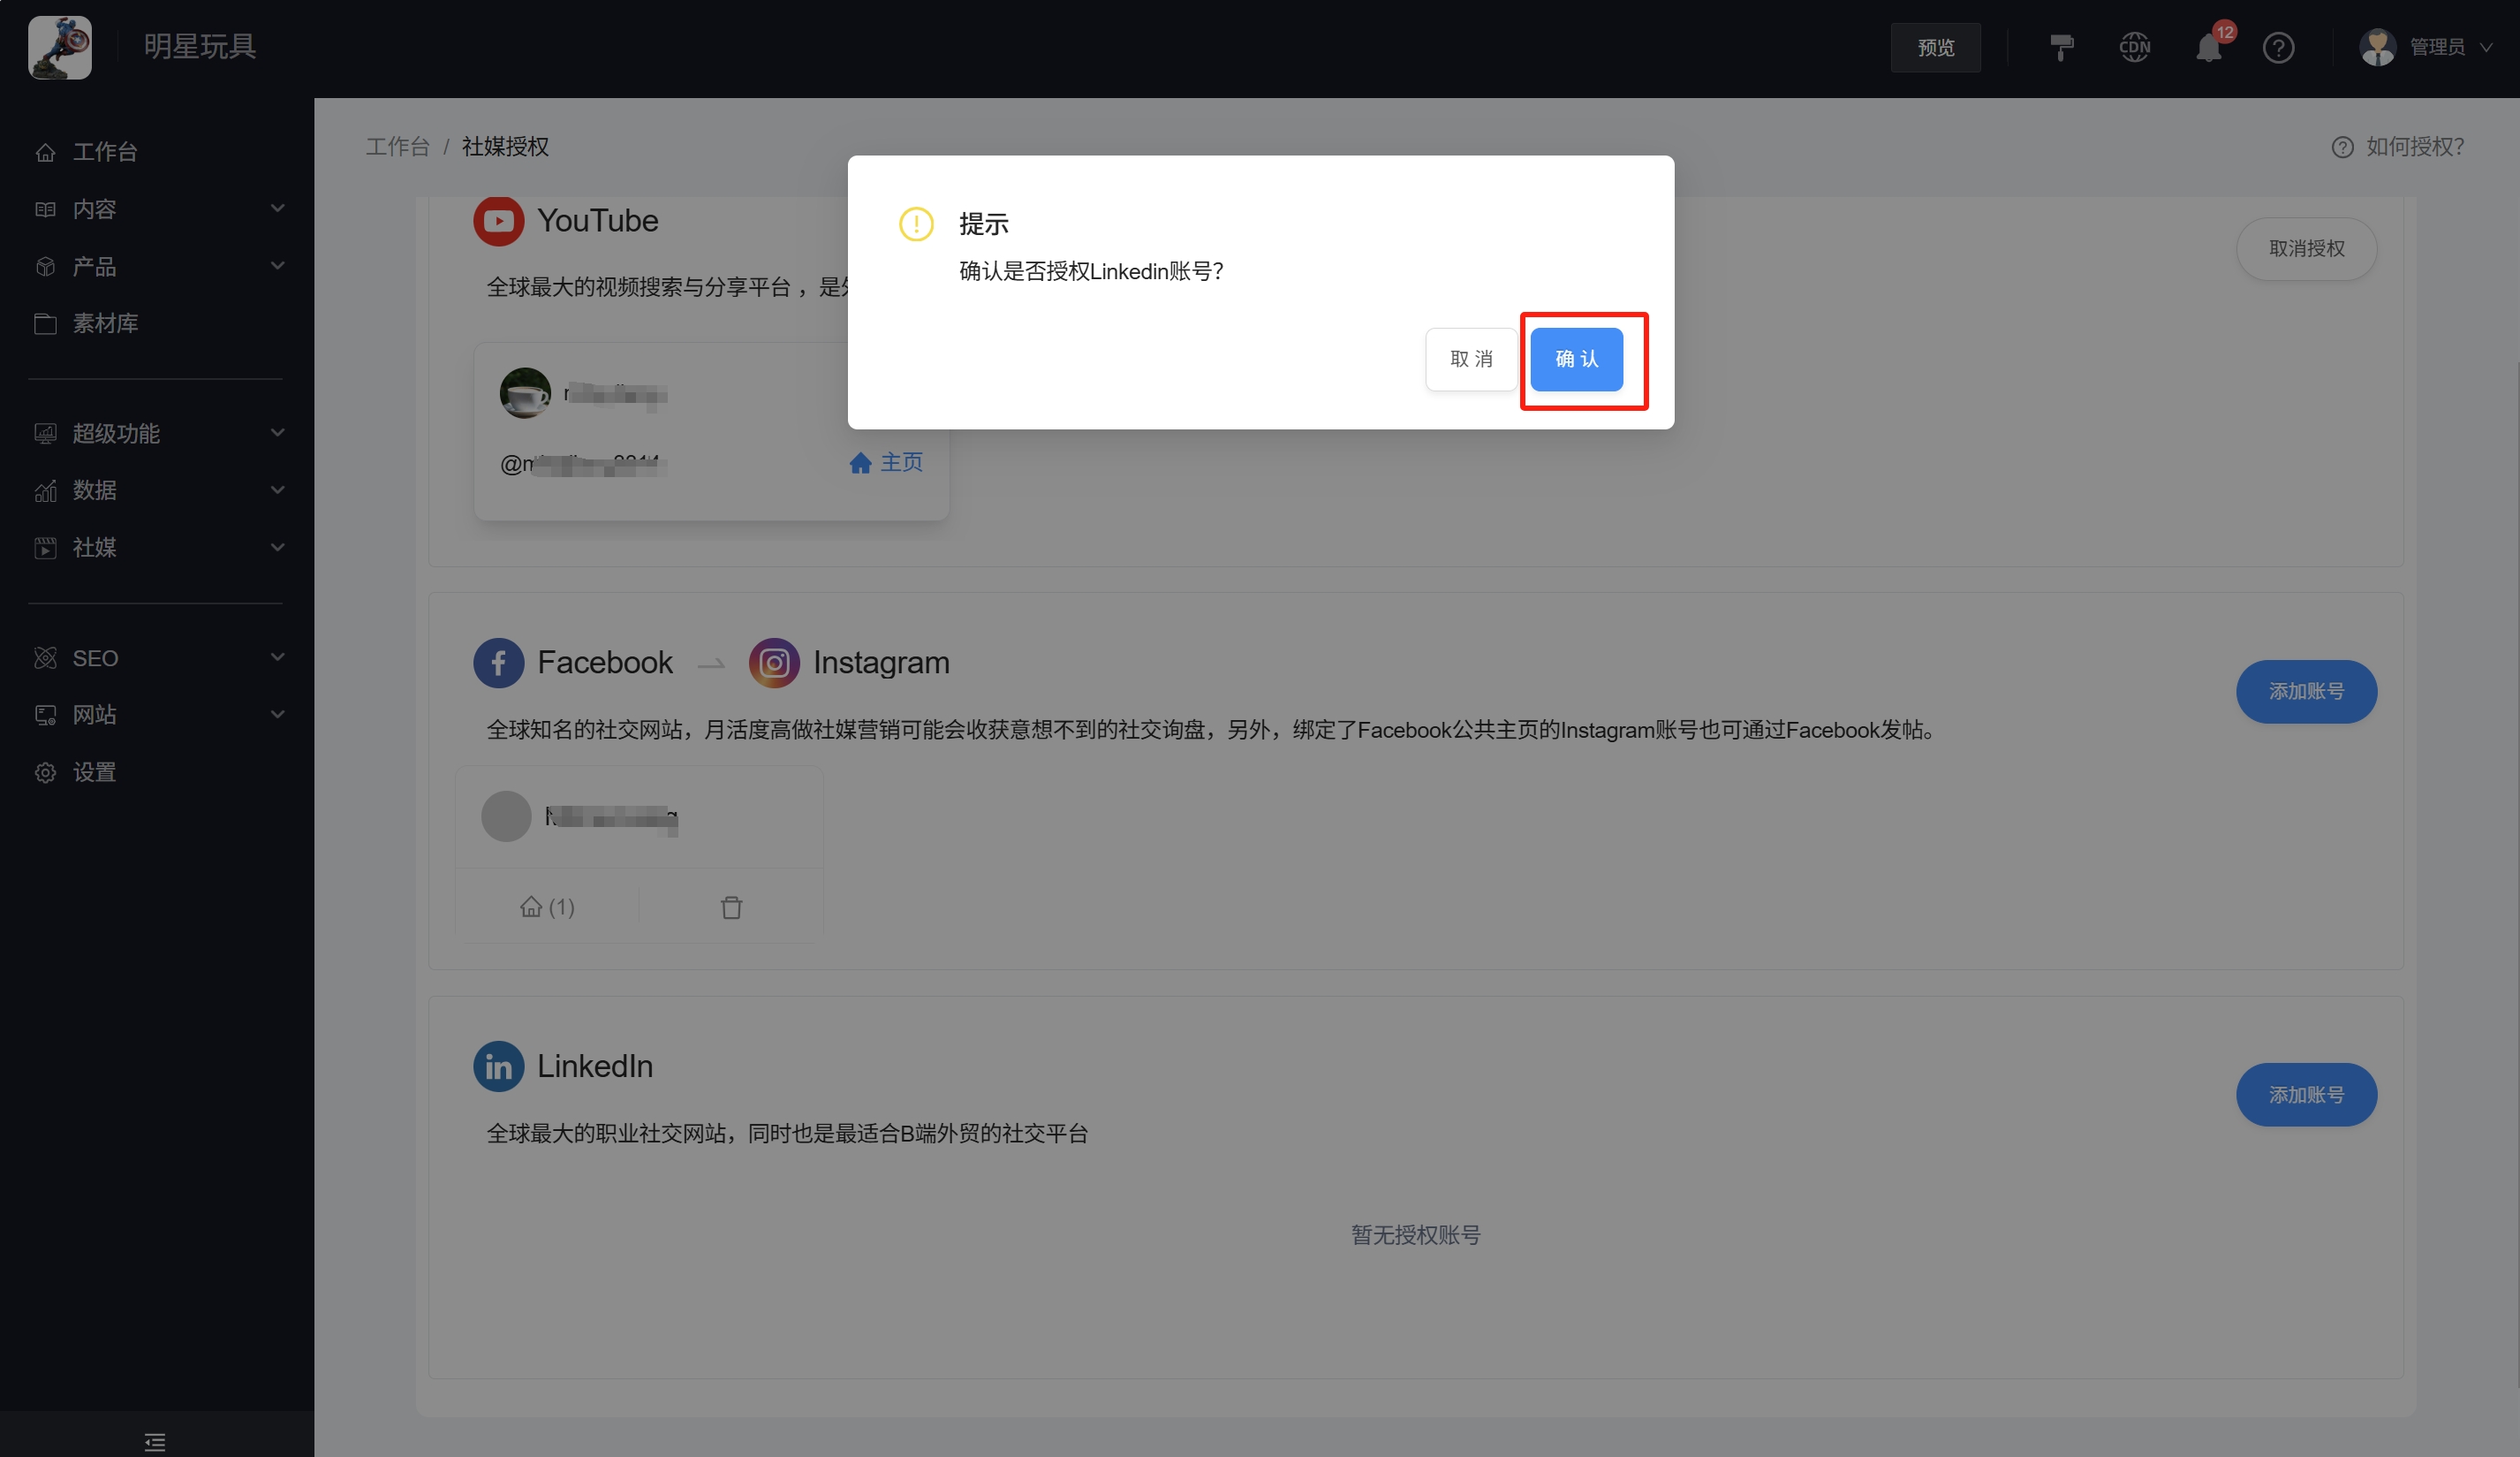The image size is (2520, 1457).
Task: Click the Instagram platform icon
Action: pyautogui.click(x=773, y=662)
